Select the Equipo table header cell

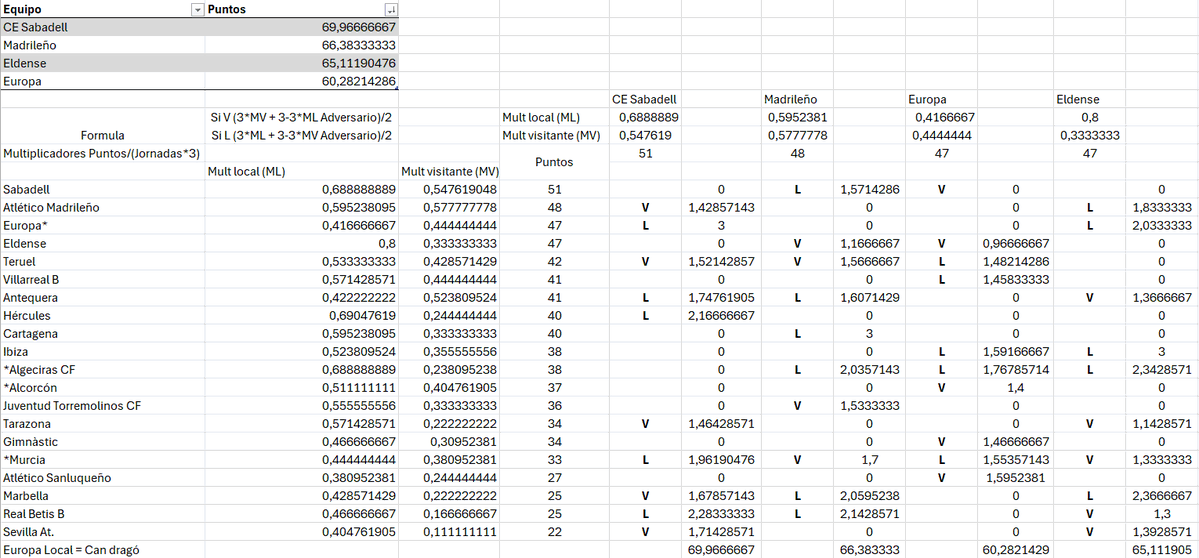point(102,9)
